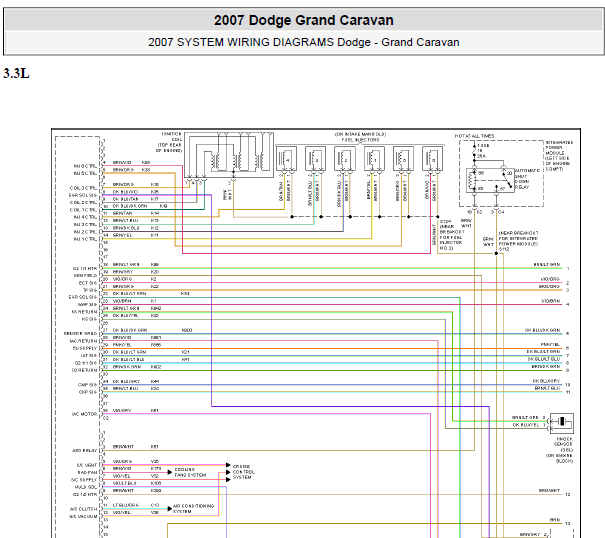Select fuel injector number 6 symbol
Viewport: 605px width, 538px height.
tap(432, 159)
